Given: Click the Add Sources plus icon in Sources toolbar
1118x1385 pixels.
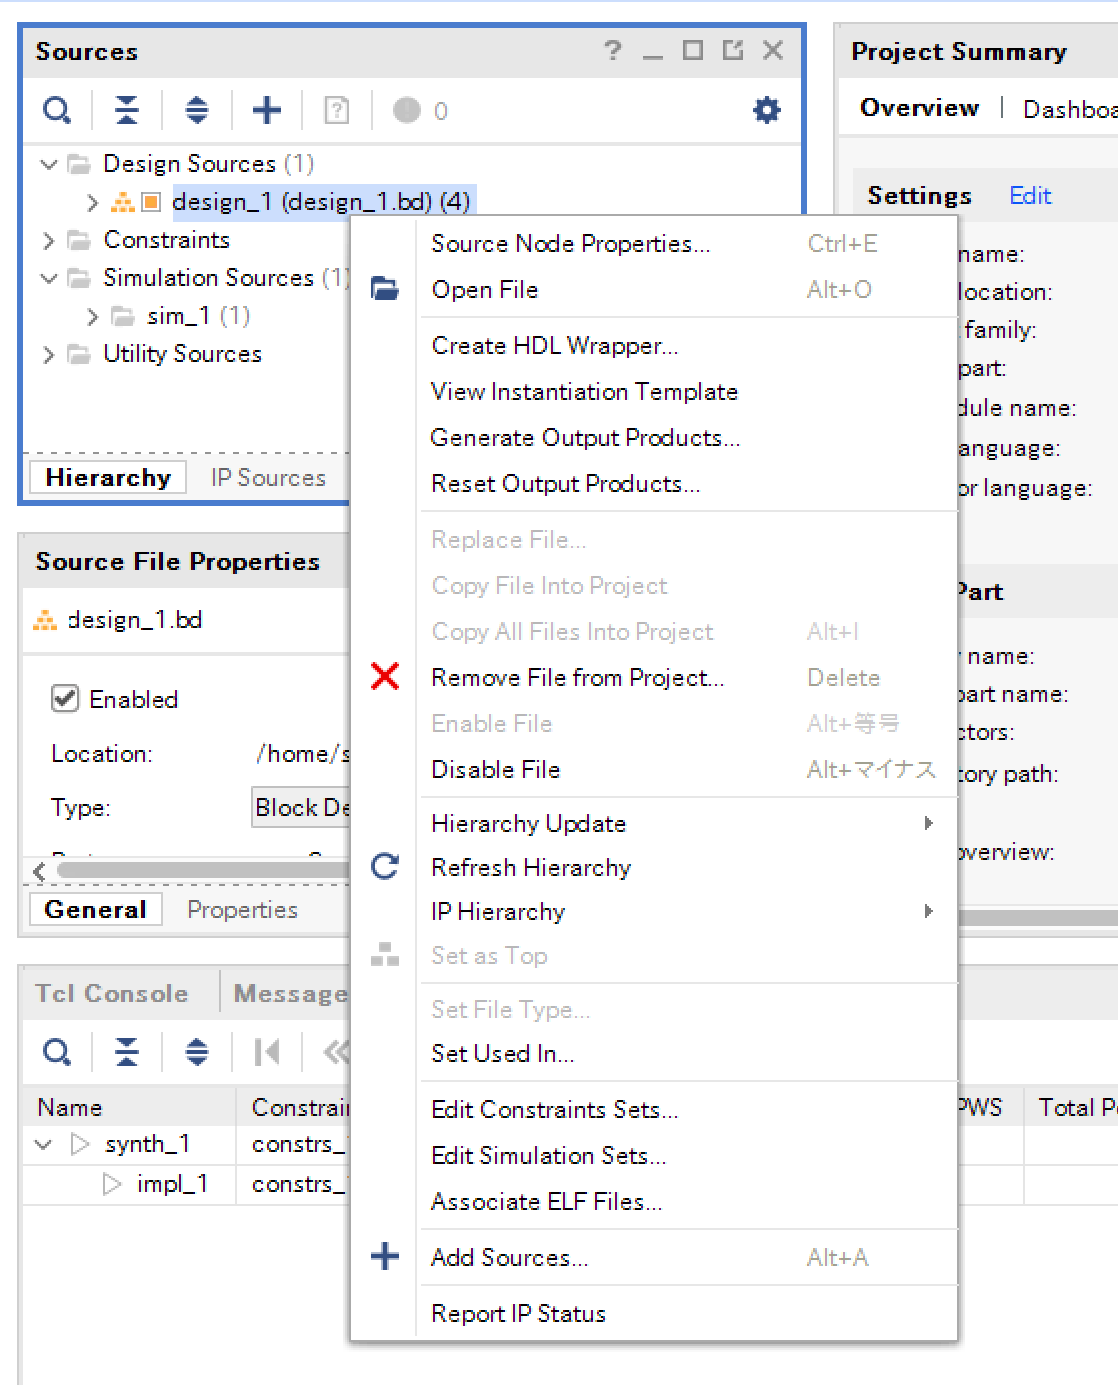Looking at the screenshot, I should point(267,110).
